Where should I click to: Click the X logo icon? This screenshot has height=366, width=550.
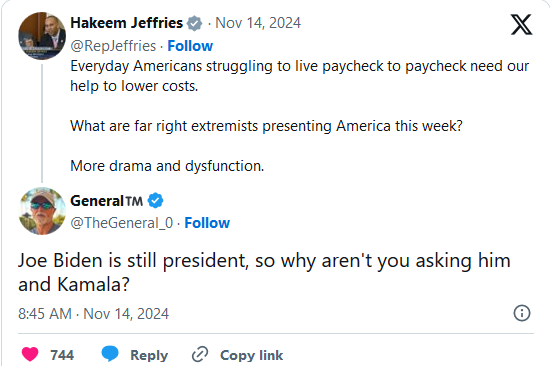(x=521, y=24)
